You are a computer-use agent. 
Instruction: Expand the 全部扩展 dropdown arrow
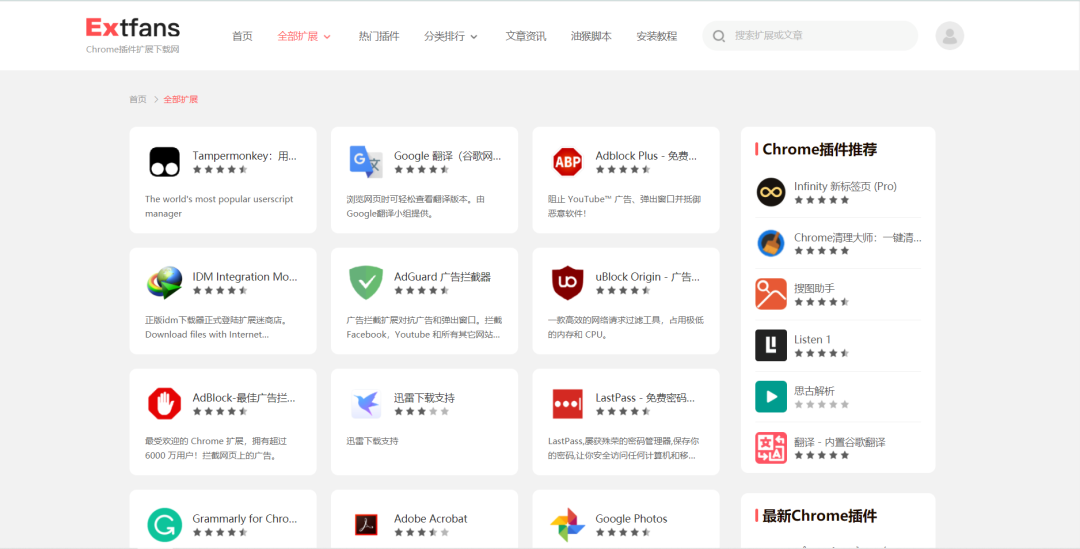327,37
